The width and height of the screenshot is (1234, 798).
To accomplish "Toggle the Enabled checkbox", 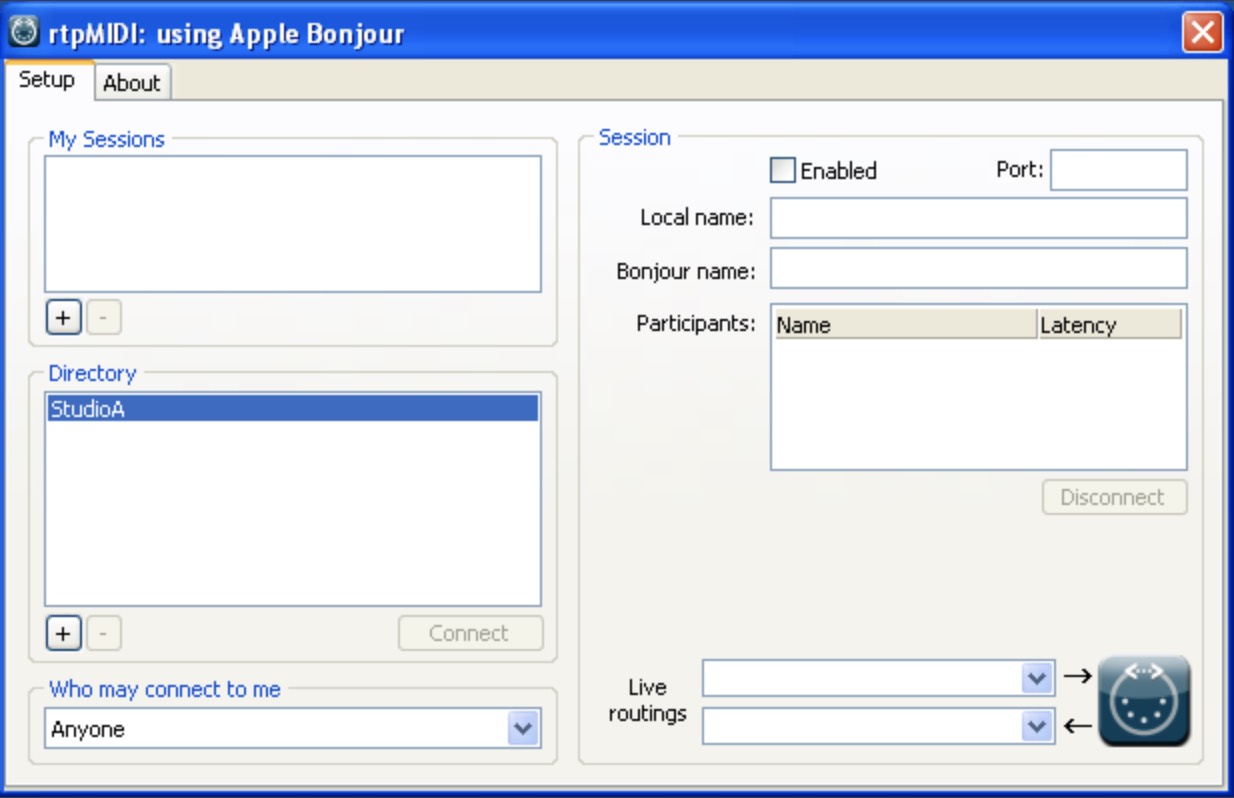I will 782,170.
